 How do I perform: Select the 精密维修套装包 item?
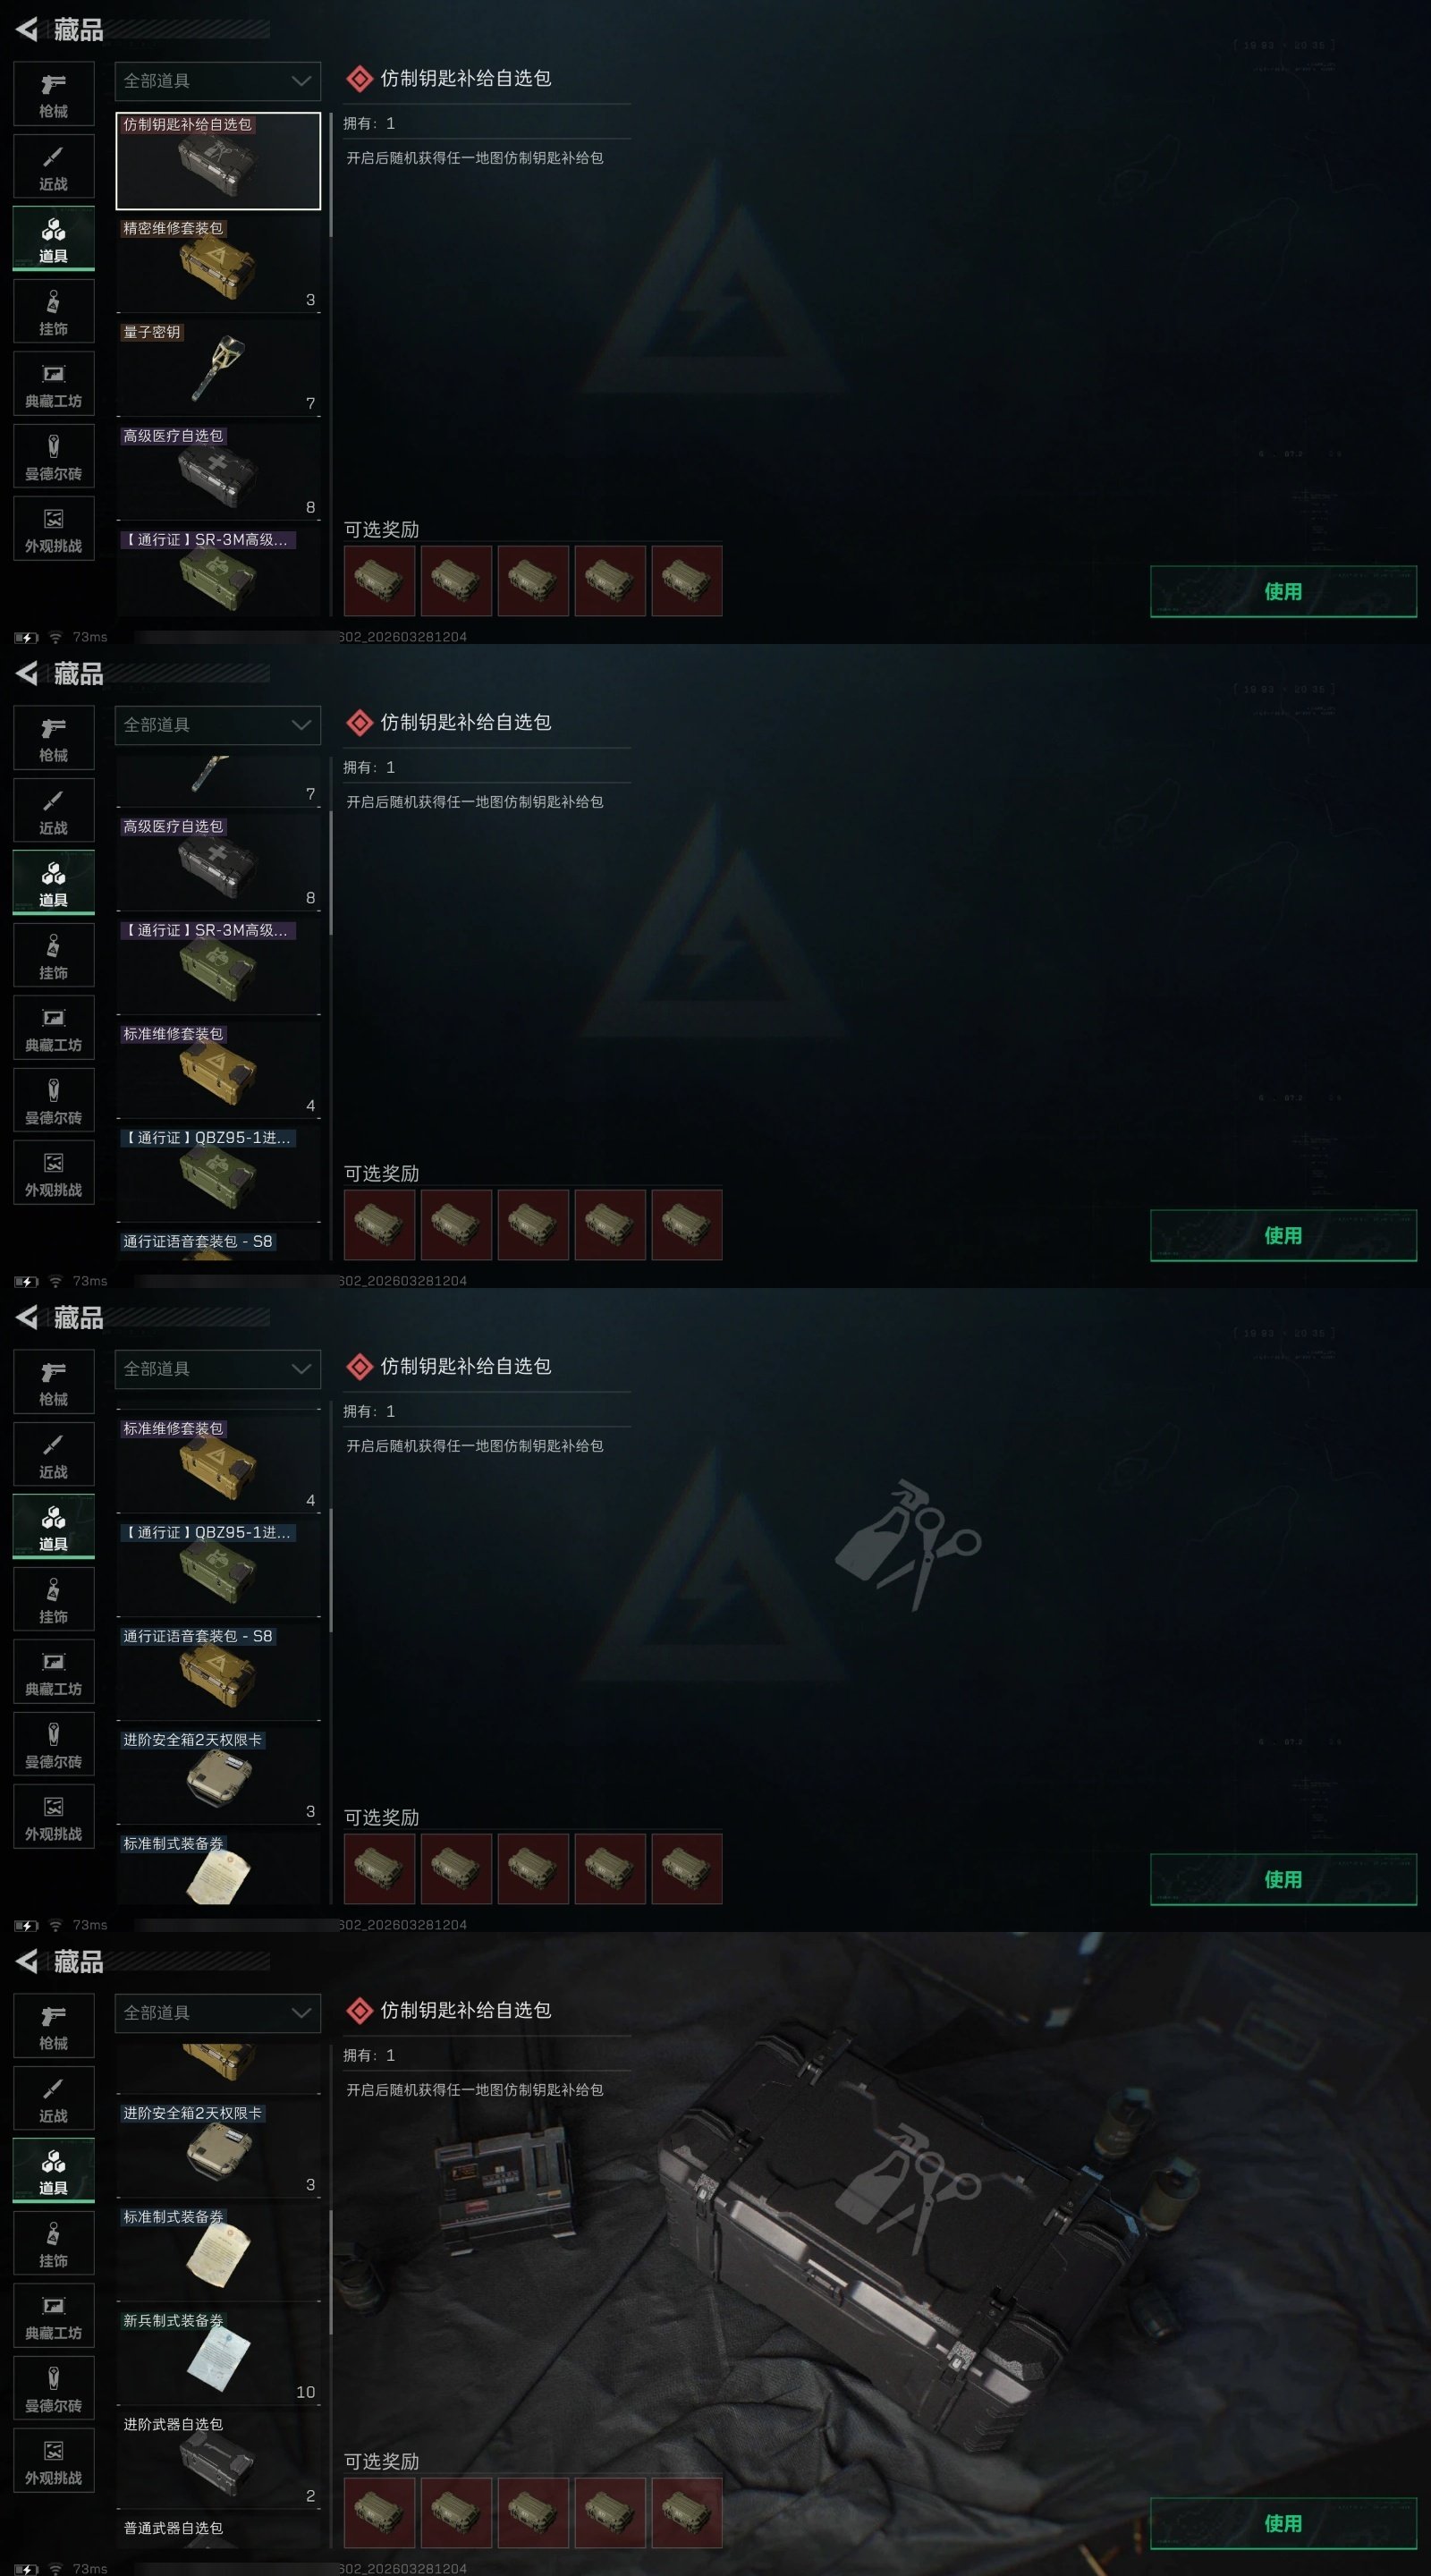218,264
